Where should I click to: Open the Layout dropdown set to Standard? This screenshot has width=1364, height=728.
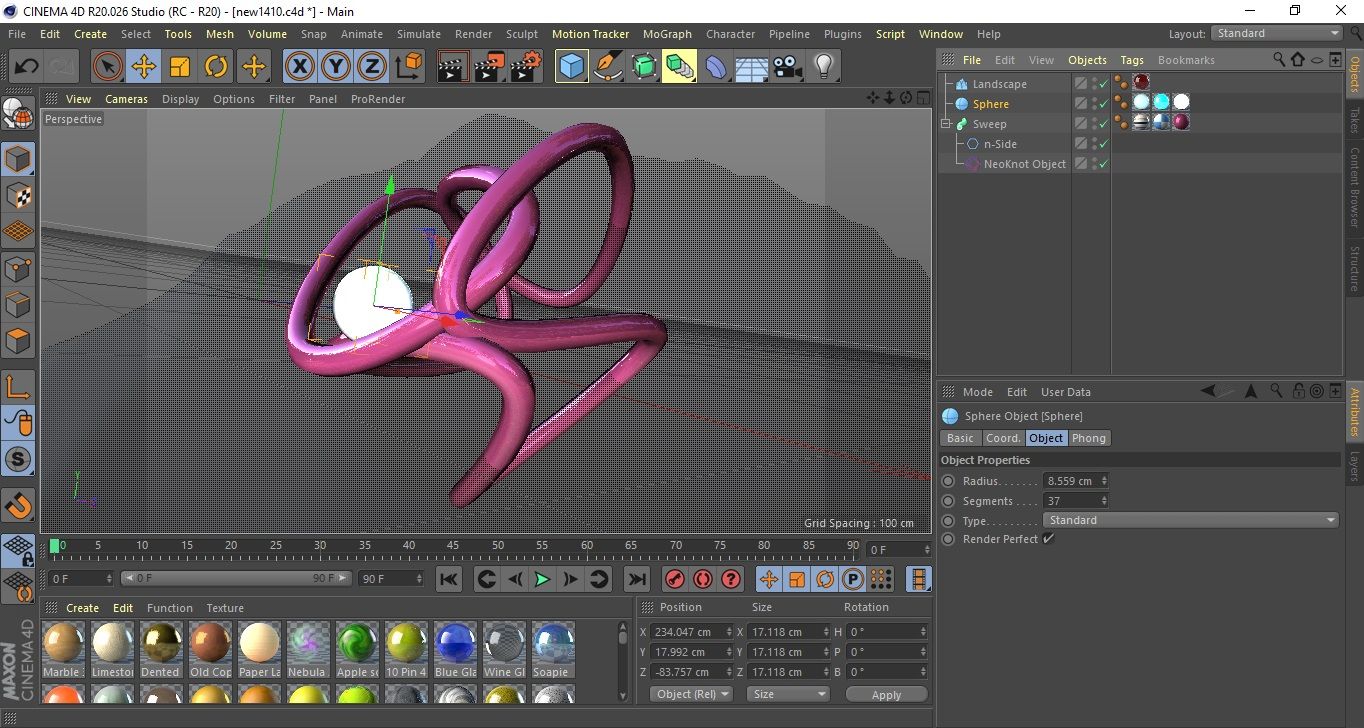click(1276, 33)
